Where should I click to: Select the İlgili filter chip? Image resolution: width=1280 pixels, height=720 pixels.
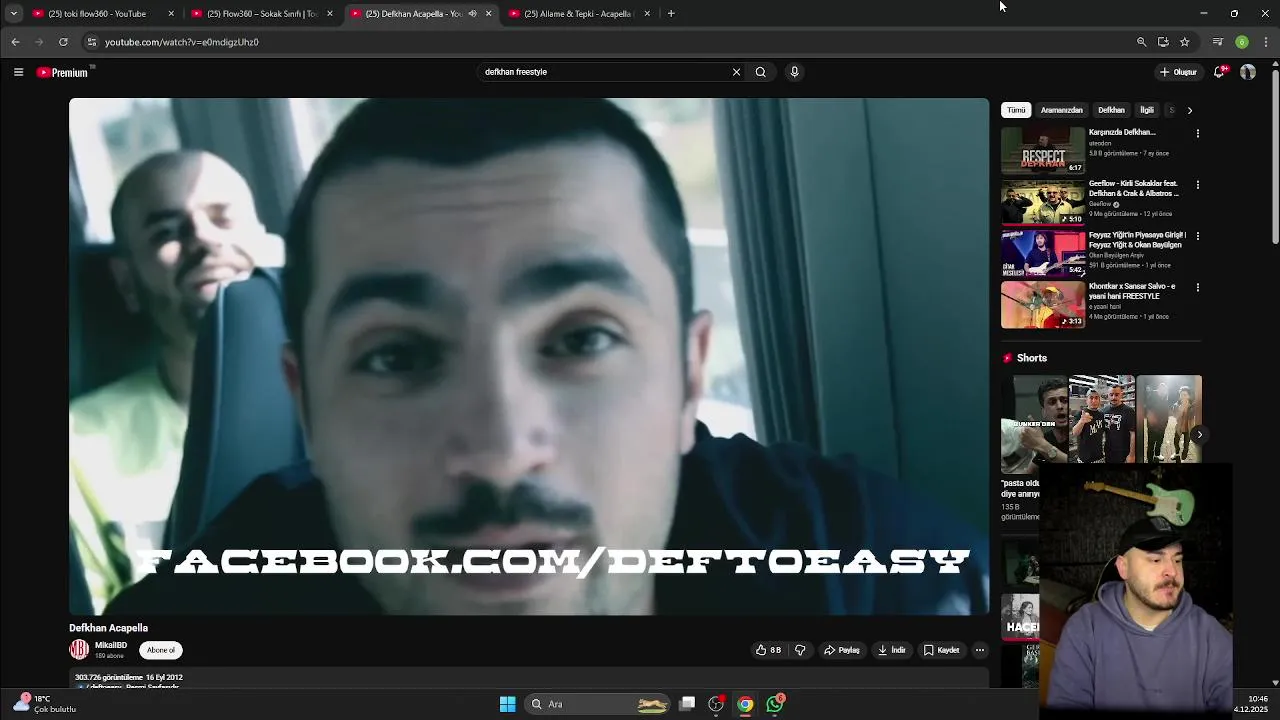click(1147, 110)
